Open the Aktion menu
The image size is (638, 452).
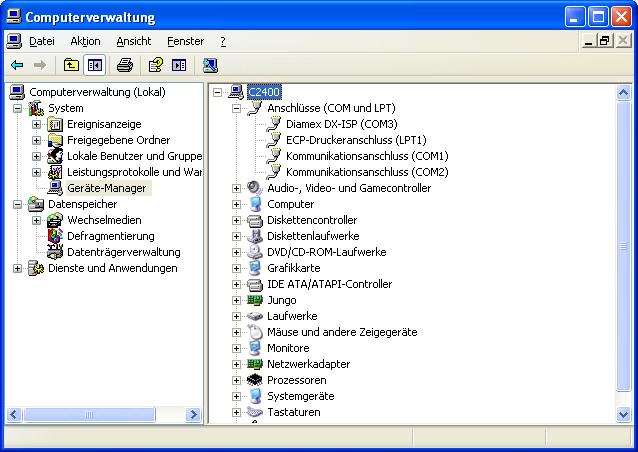point(85,41)
